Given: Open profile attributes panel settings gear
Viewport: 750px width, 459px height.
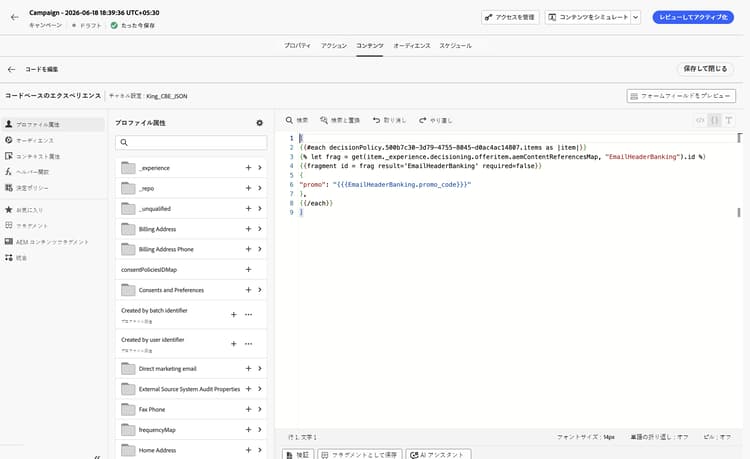Looking at the screenshot, I should point(259,123).
